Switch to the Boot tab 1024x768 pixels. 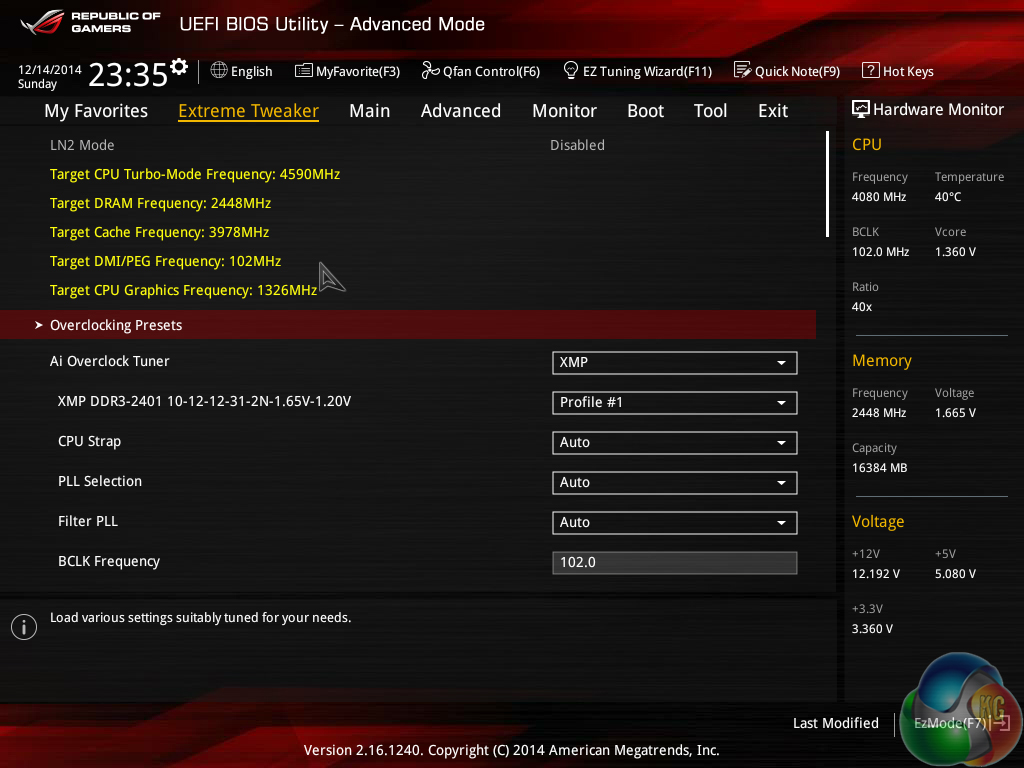tap(645, 110)
